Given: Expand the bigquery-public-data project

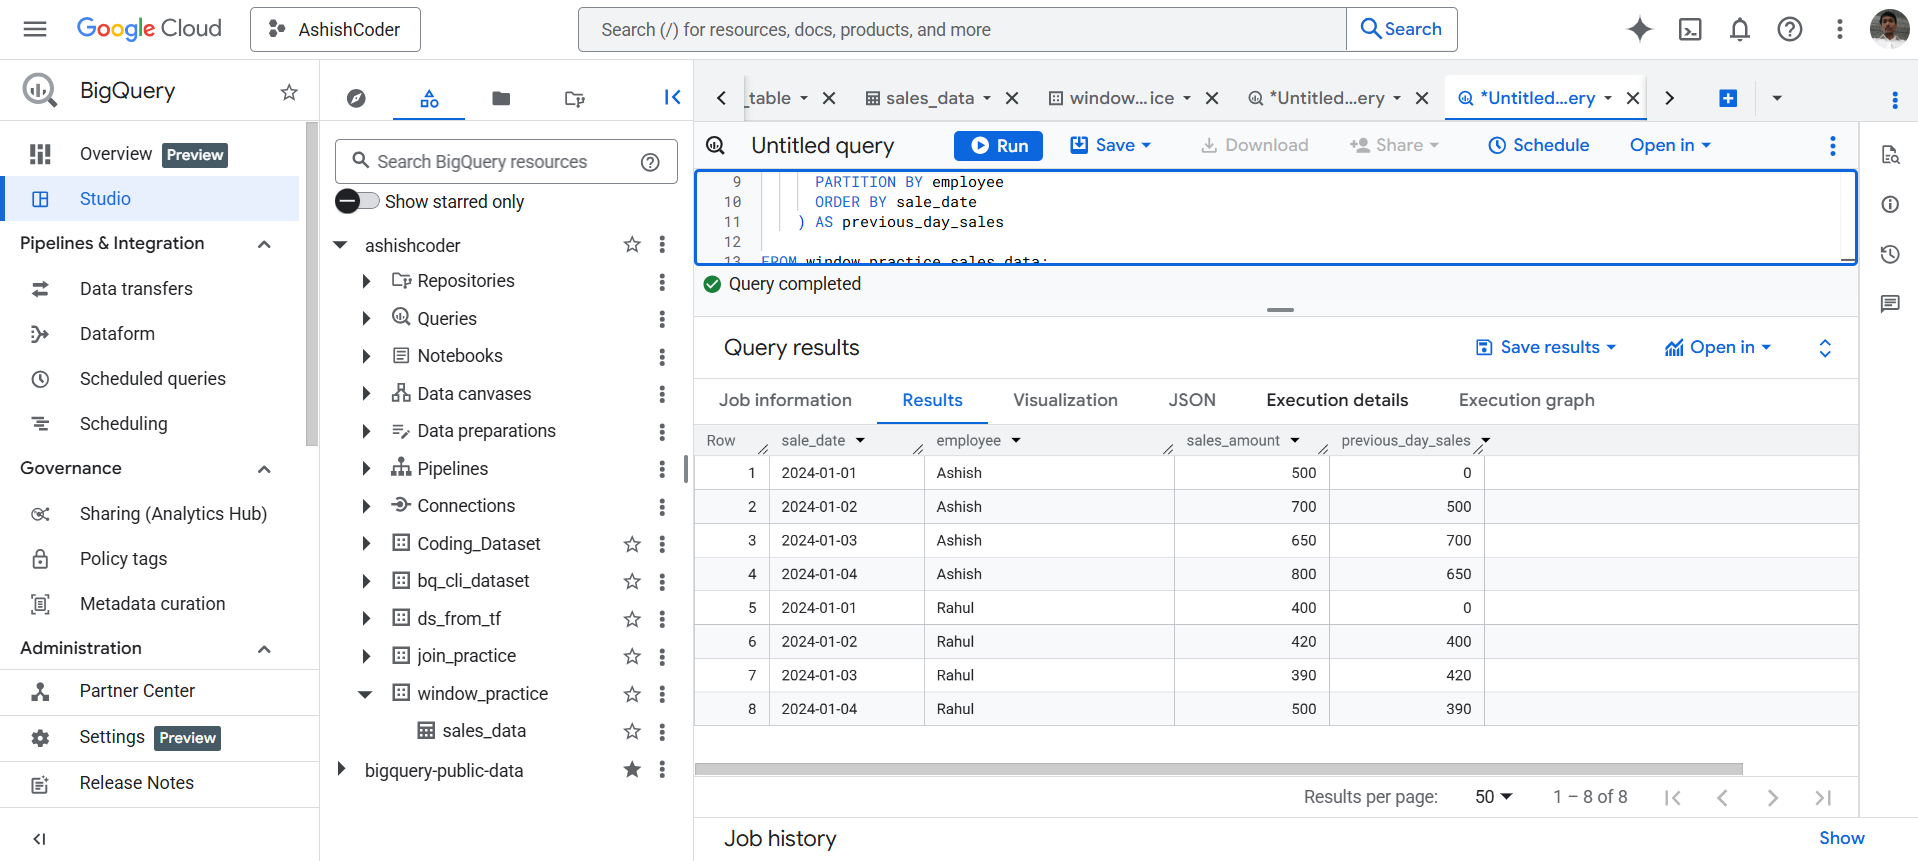Looking at the screenshot, I should click(x=341, y=769).
